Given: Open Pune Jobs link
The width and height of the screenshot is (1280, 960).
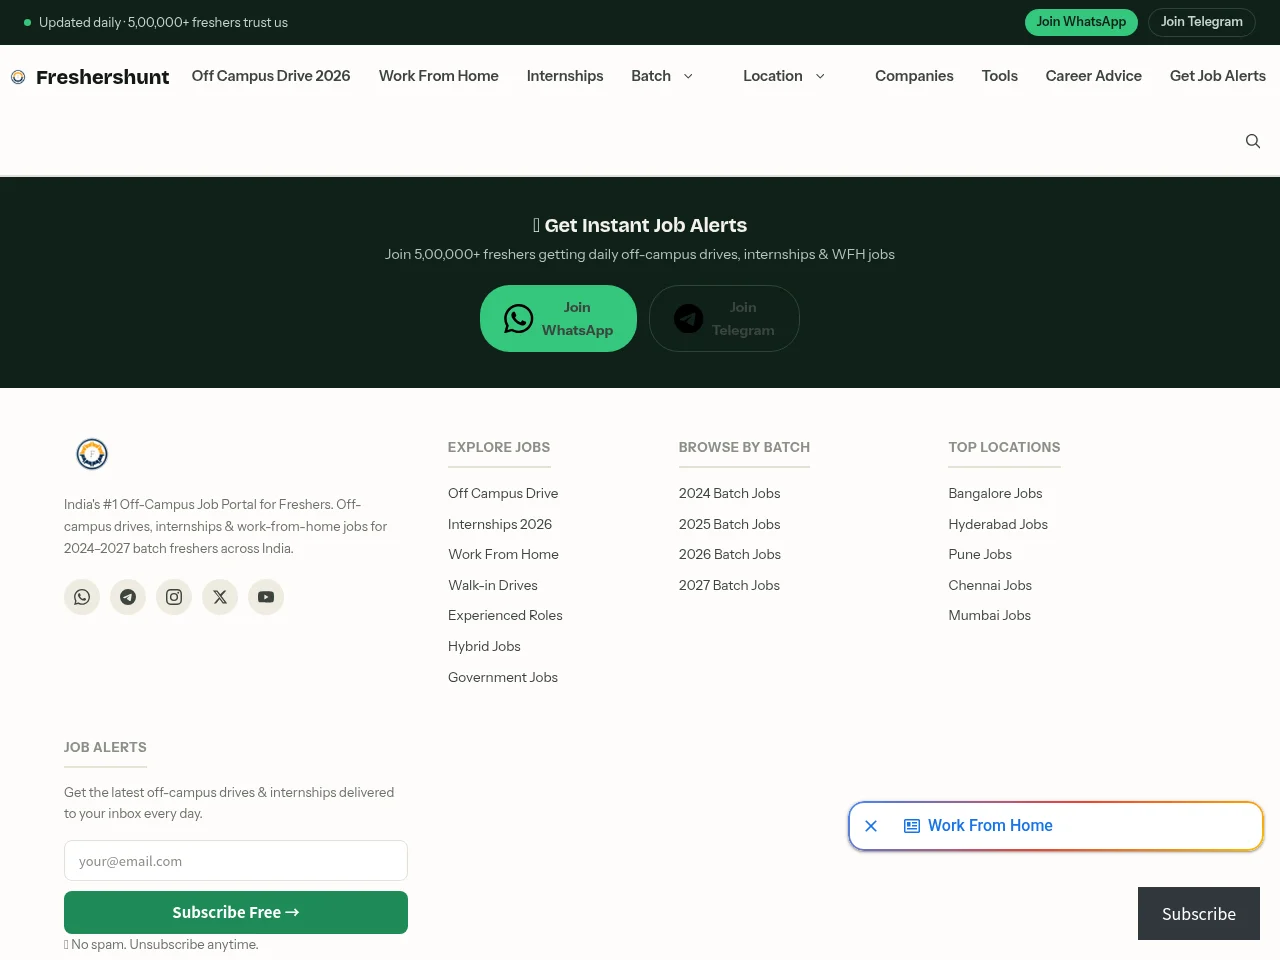Looking at the screenshot, I should click(x=980, y=554).
